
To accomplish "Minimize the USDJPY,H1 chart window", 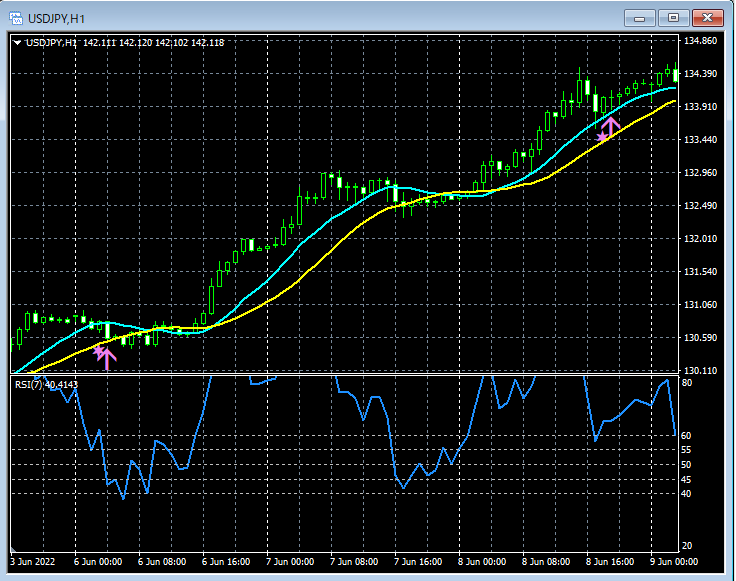I will [x=639, y=18].
